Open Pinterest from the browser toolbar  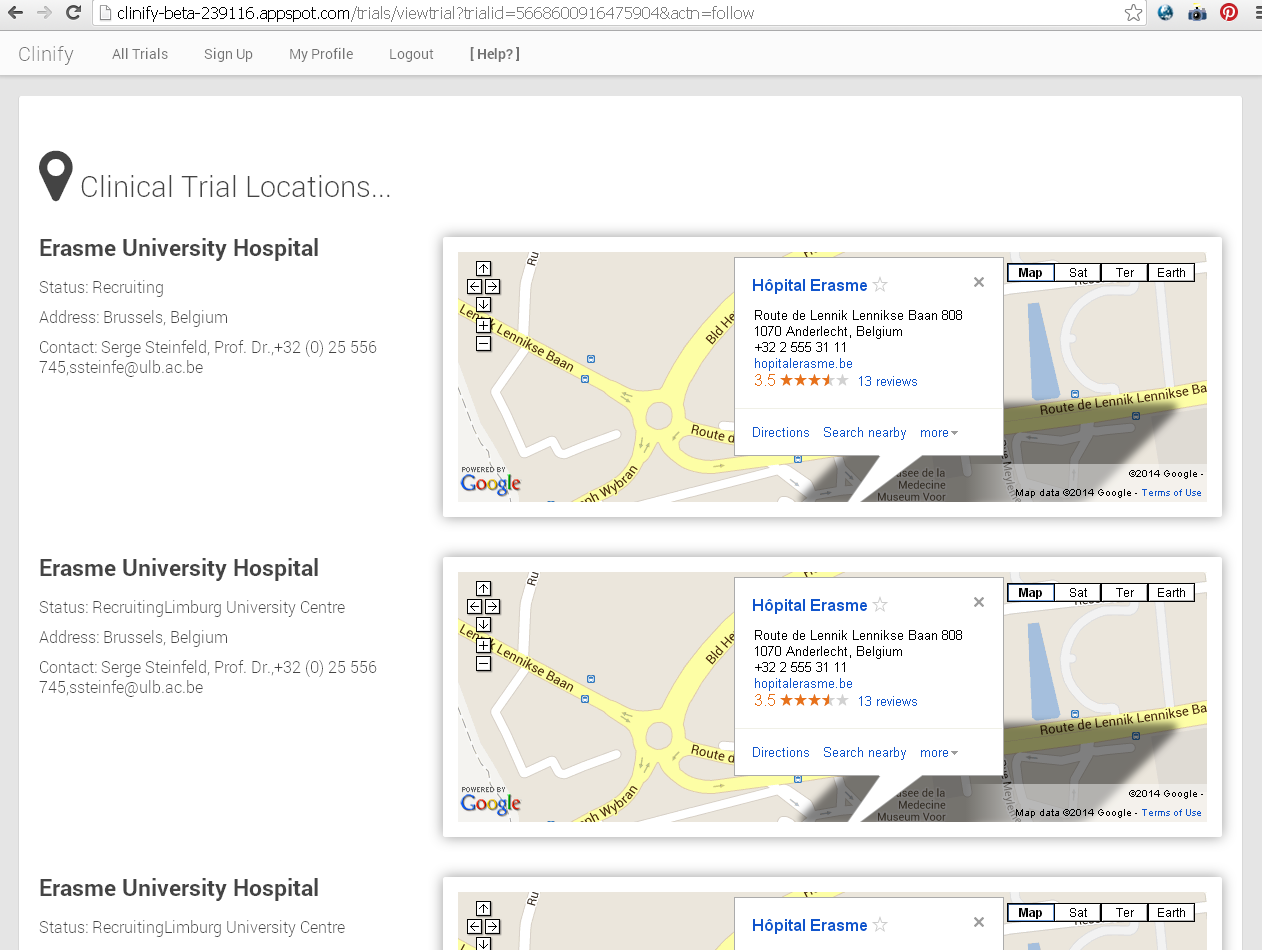click(x=1229, y=12)
